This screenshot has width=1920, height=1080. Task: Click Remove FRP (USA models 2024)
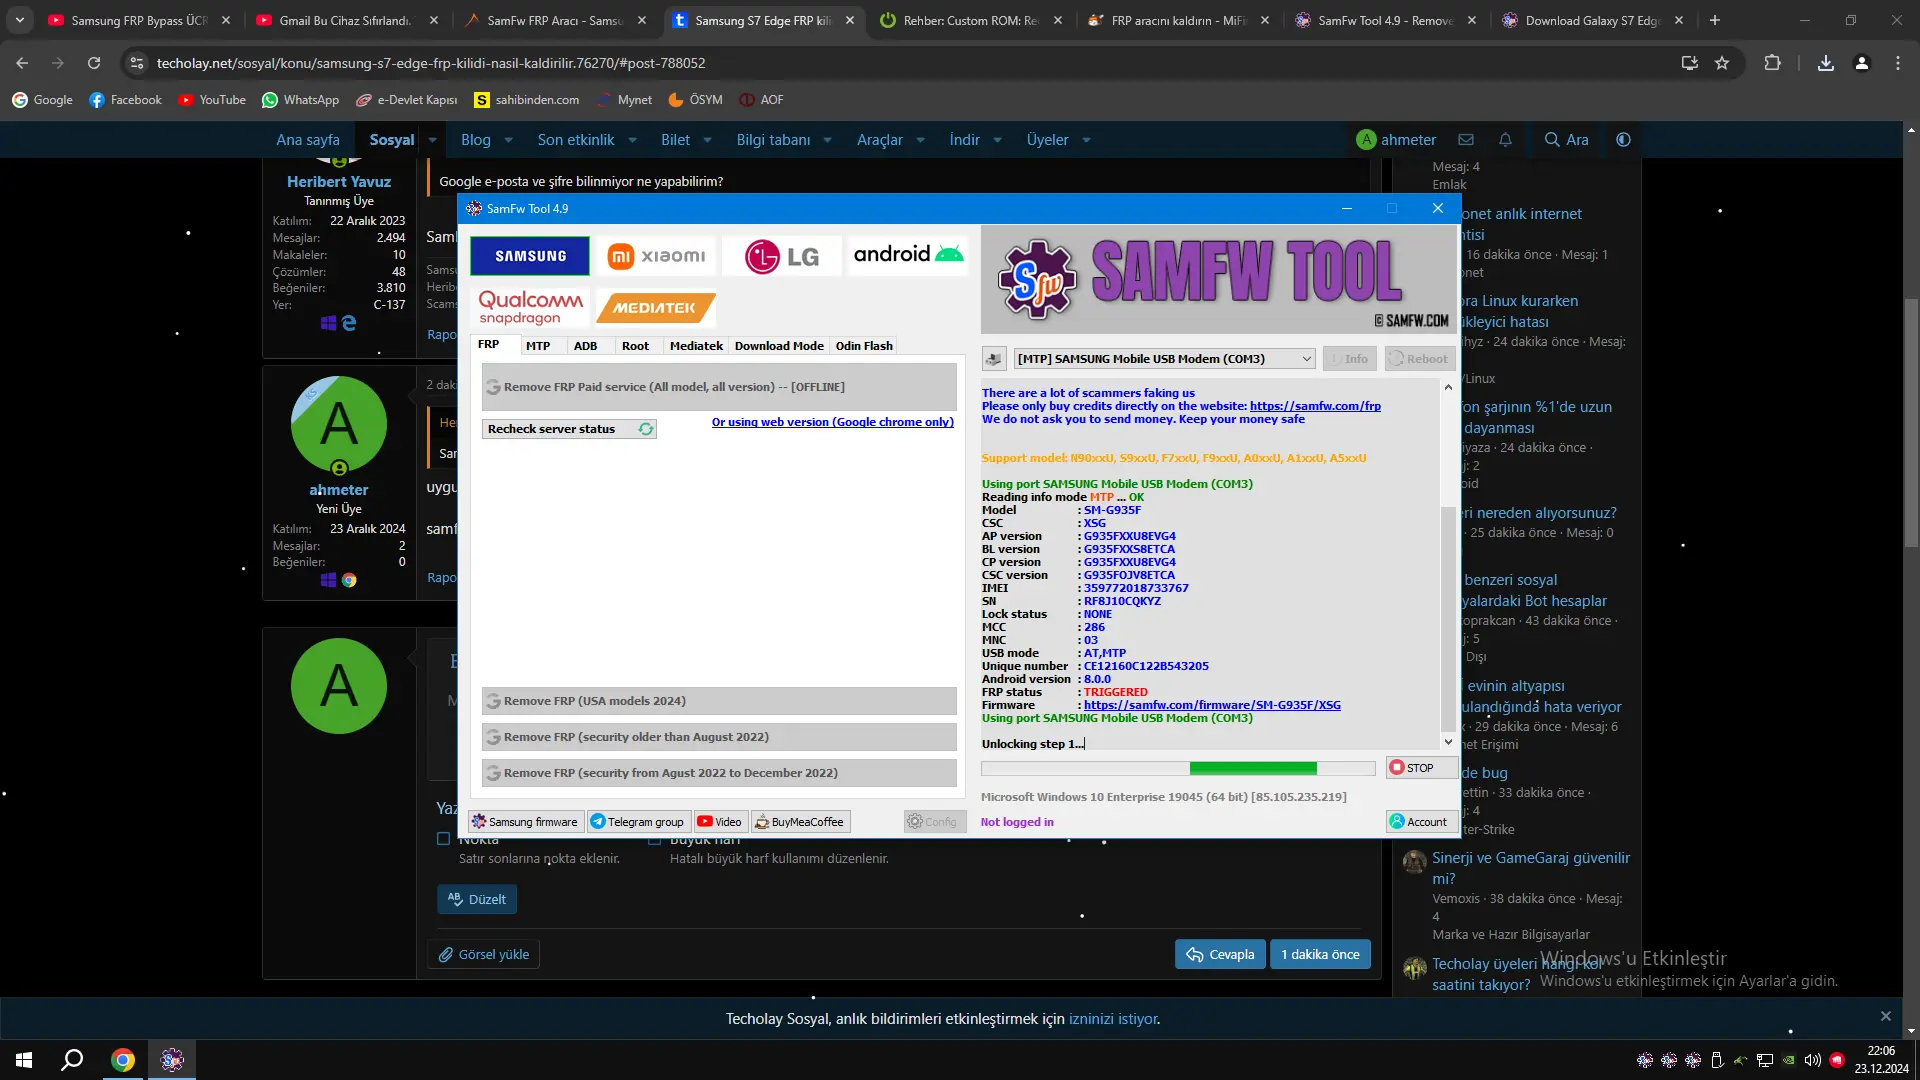click(719, 701)
